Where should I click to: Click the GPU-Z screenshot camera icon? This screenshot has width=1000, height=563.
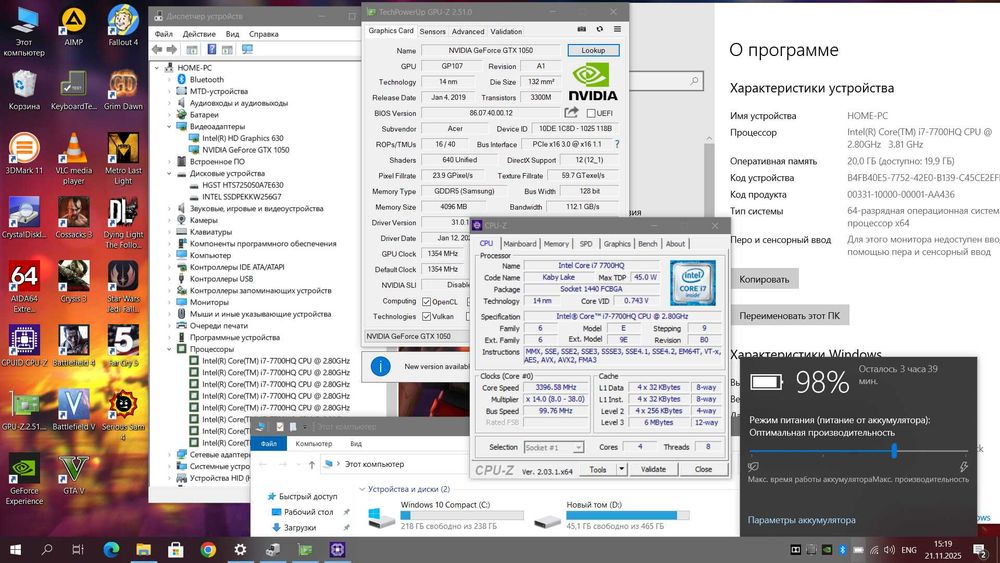(x=582, y=29)
